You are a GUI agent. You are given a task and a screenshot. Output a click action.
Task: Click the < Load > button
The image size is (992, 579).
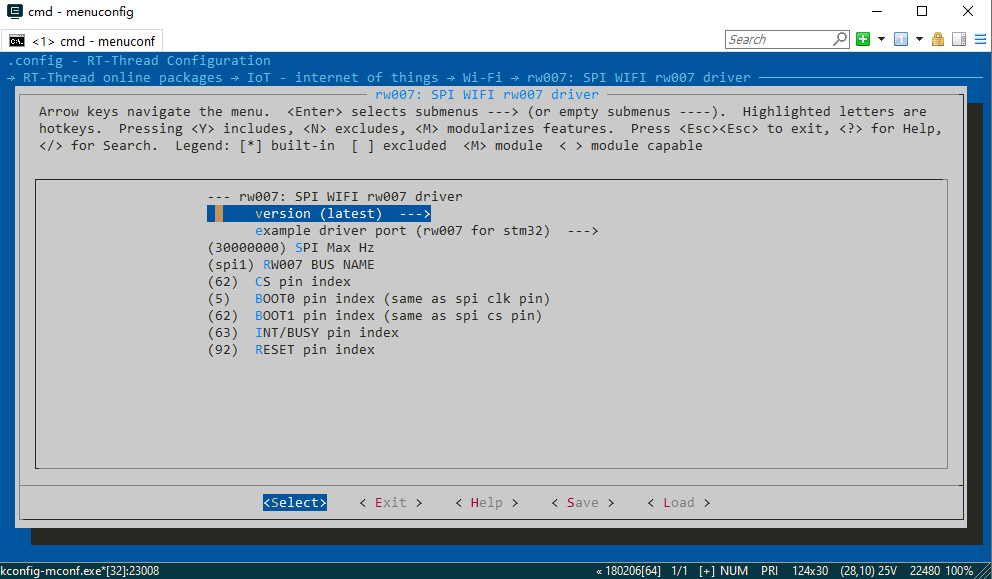(x=678, y=503)
